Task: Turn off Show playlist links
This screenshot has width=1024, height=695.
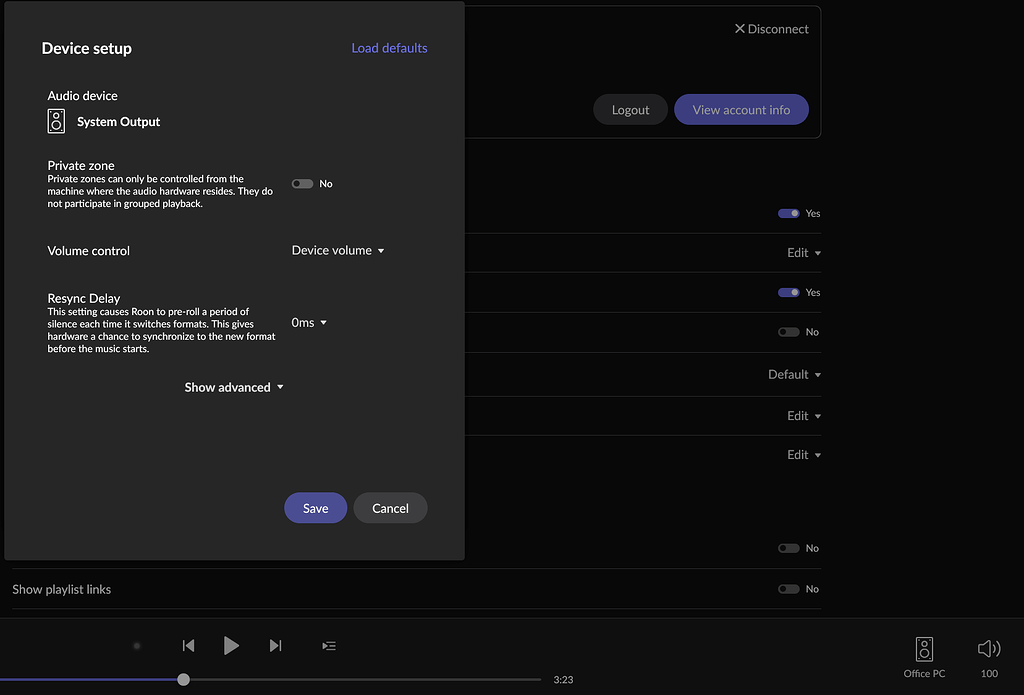Action: (x=787, y=589)
